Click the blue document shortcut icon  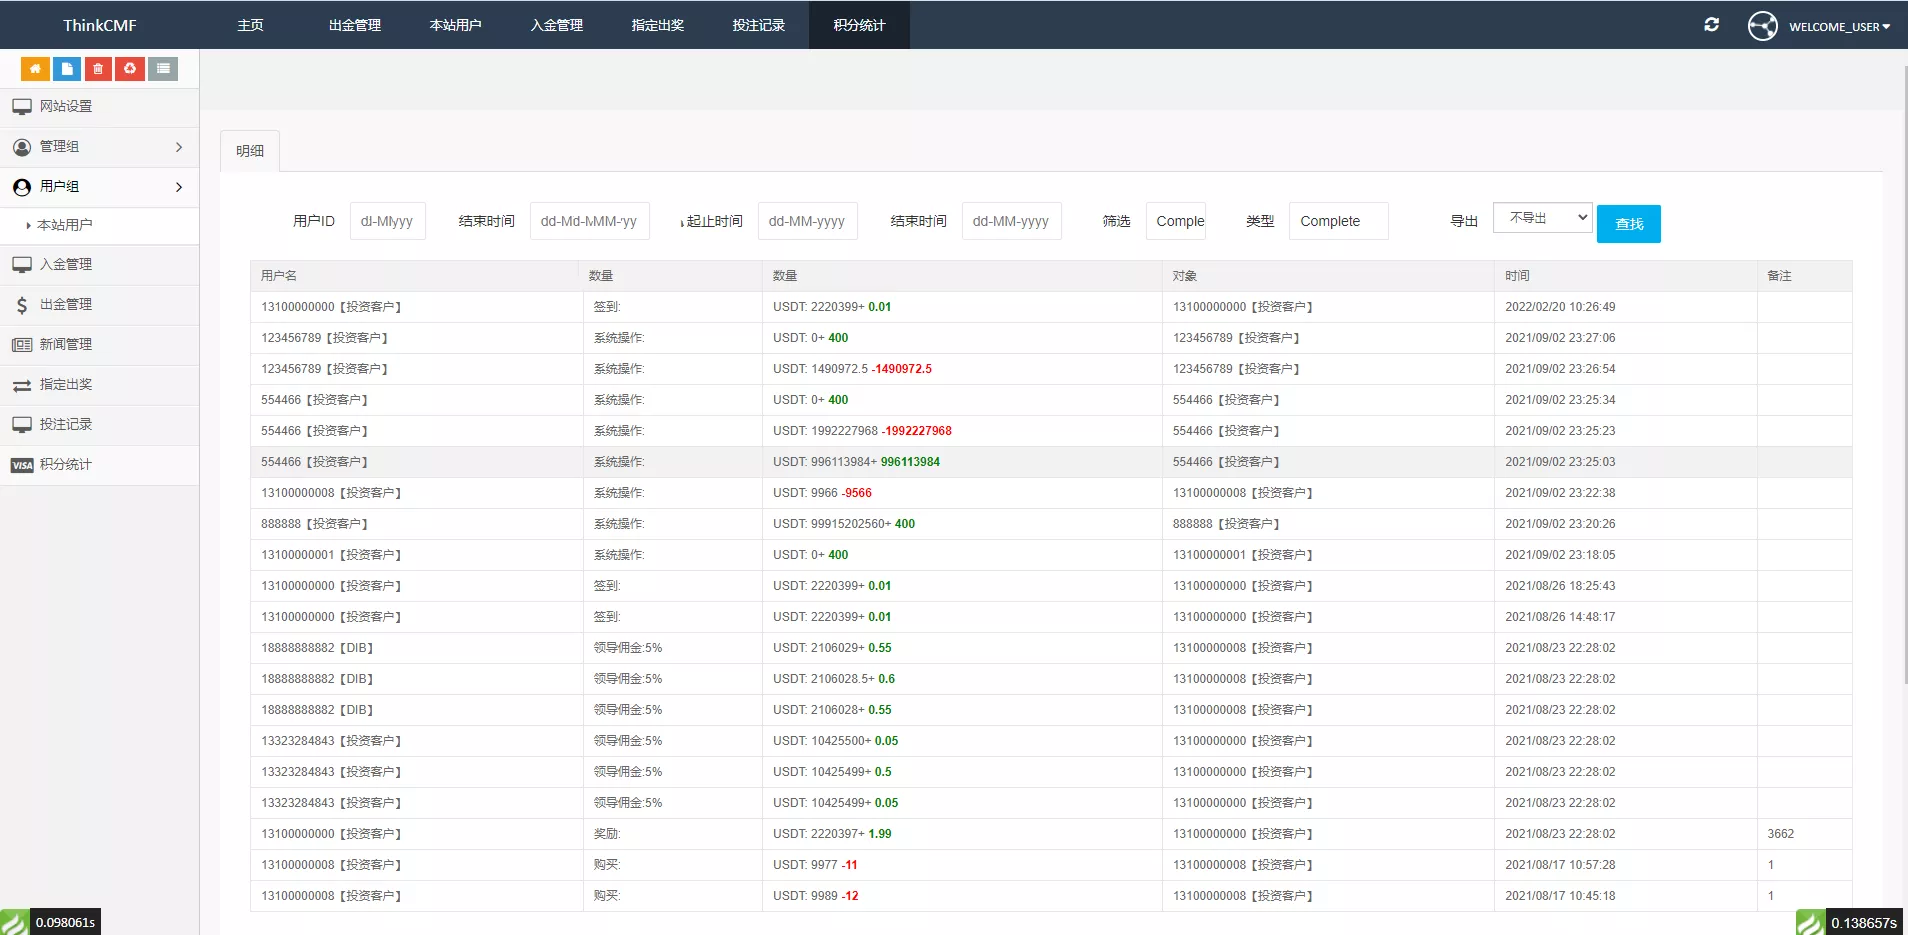(x=67, y=69)
